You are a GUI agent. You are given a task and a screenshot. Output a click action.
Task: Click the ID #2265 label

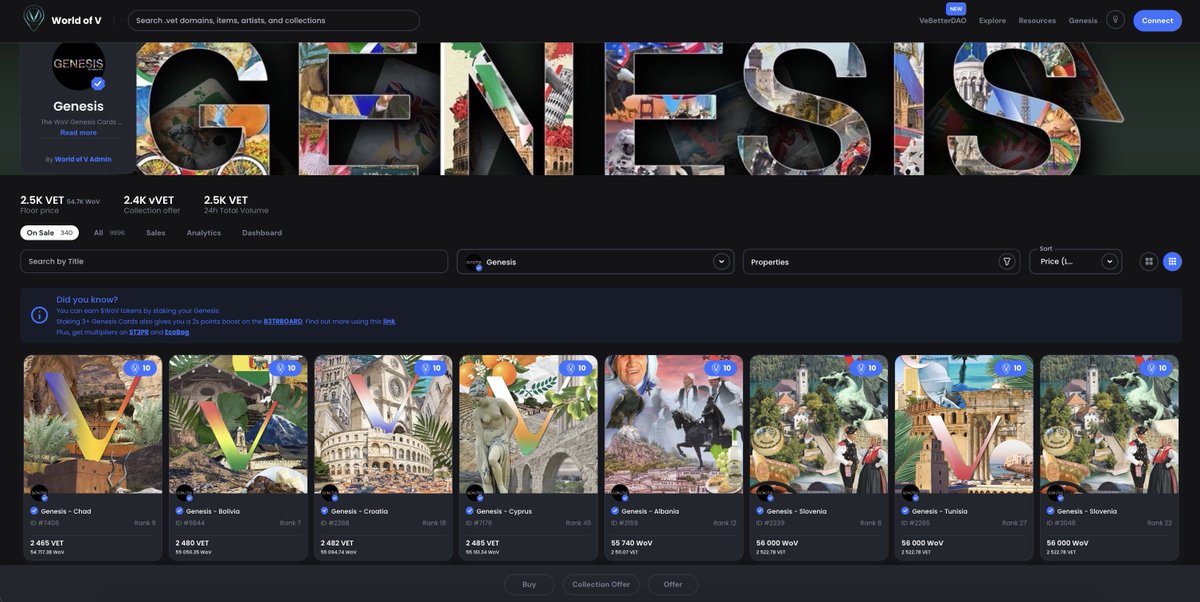(915, 523)
